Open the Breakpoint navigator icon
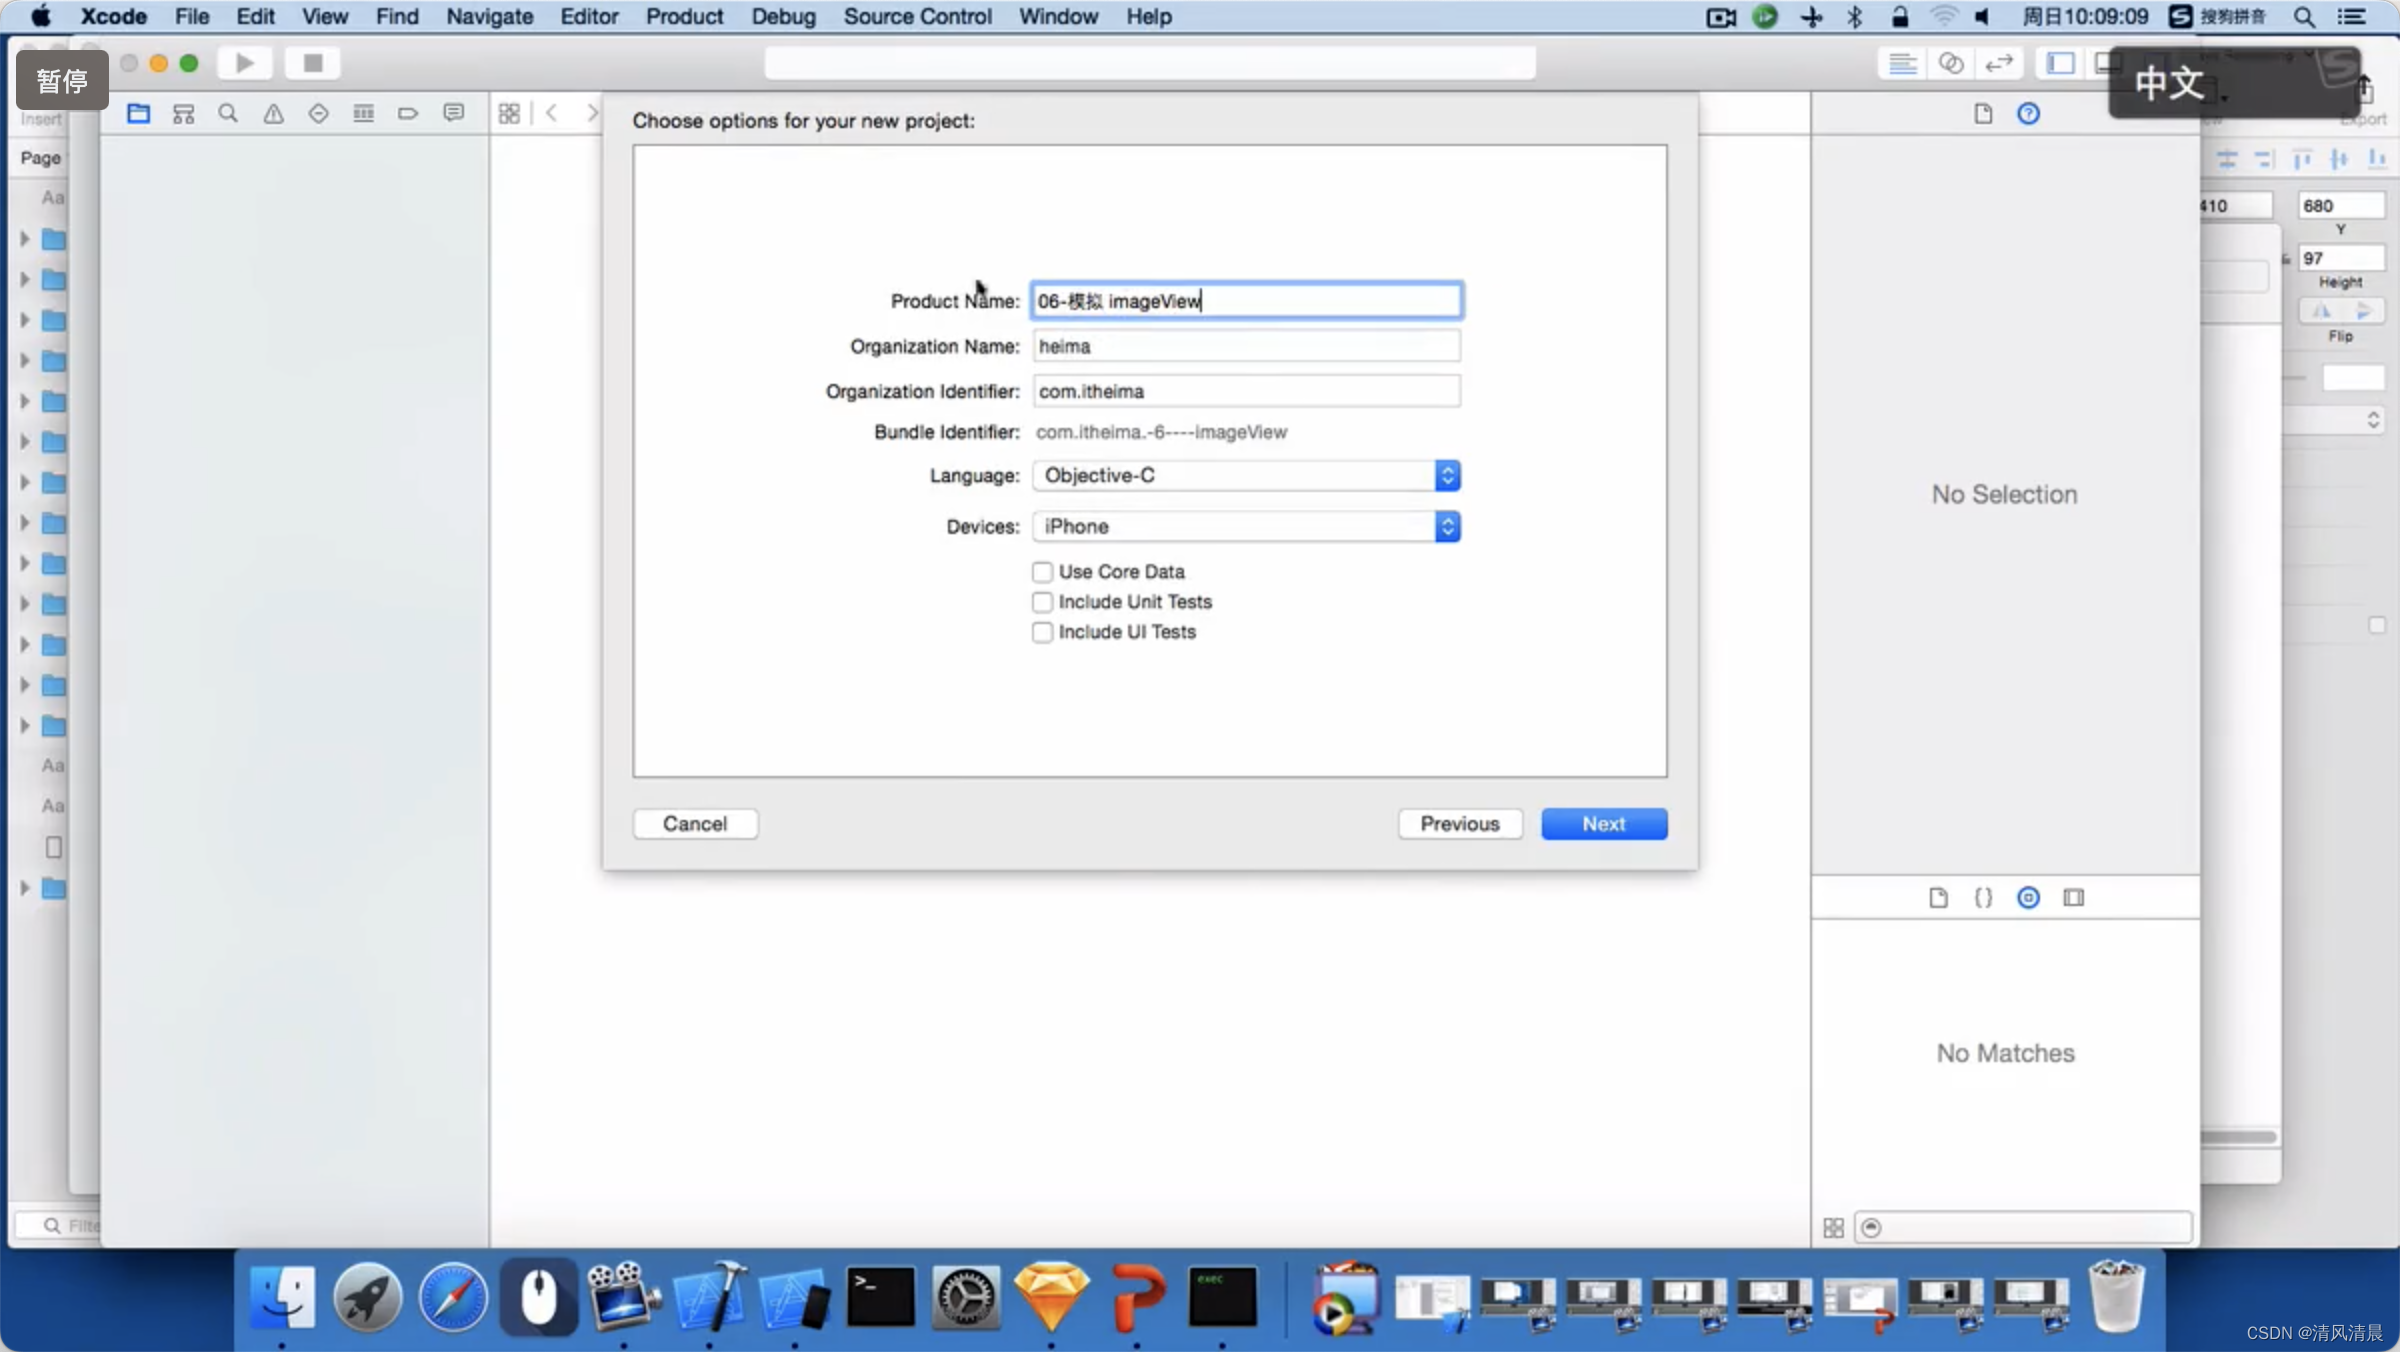The width and height of the screenshot is (2400, 1352). pyautogui.click(x=407, y=113)
